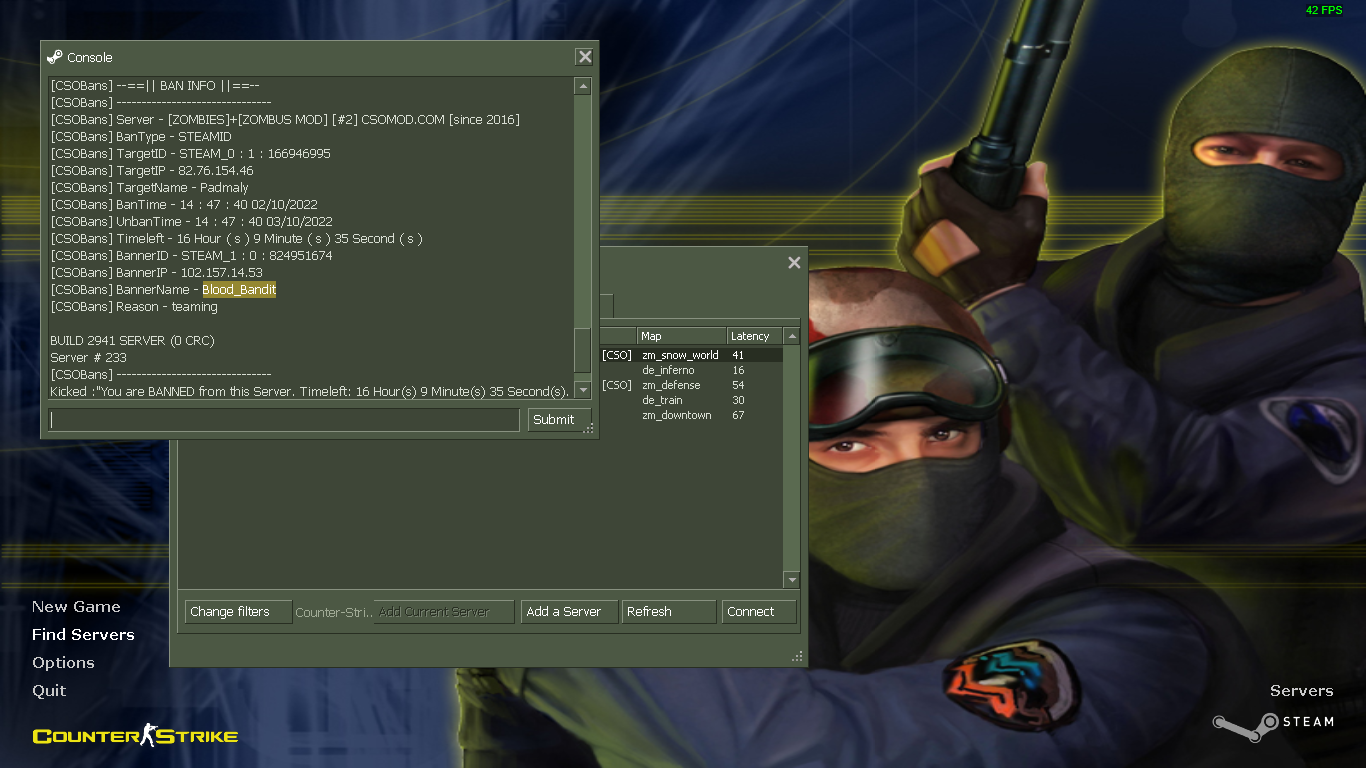Open the Change filters panel

[x=238, y=612]
